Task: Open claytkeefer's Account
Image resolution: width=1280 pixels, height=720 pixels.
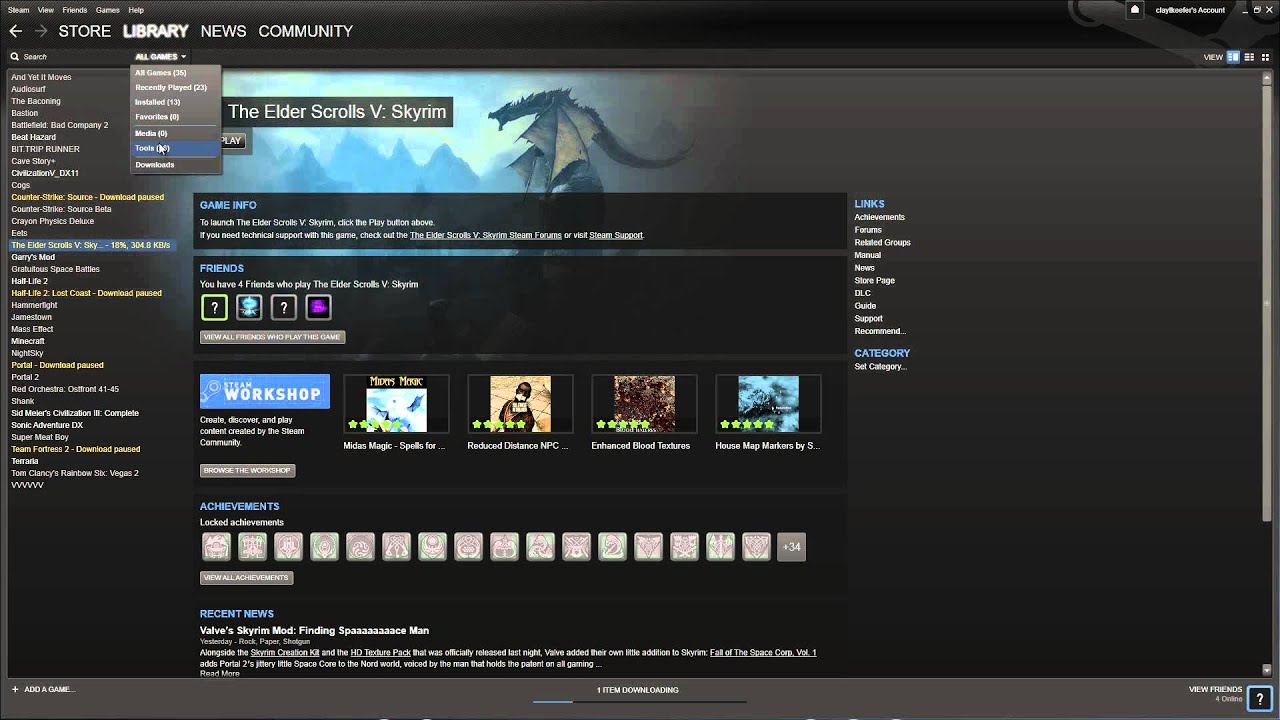Action: pyautogui.click(x=1190, y=10)
